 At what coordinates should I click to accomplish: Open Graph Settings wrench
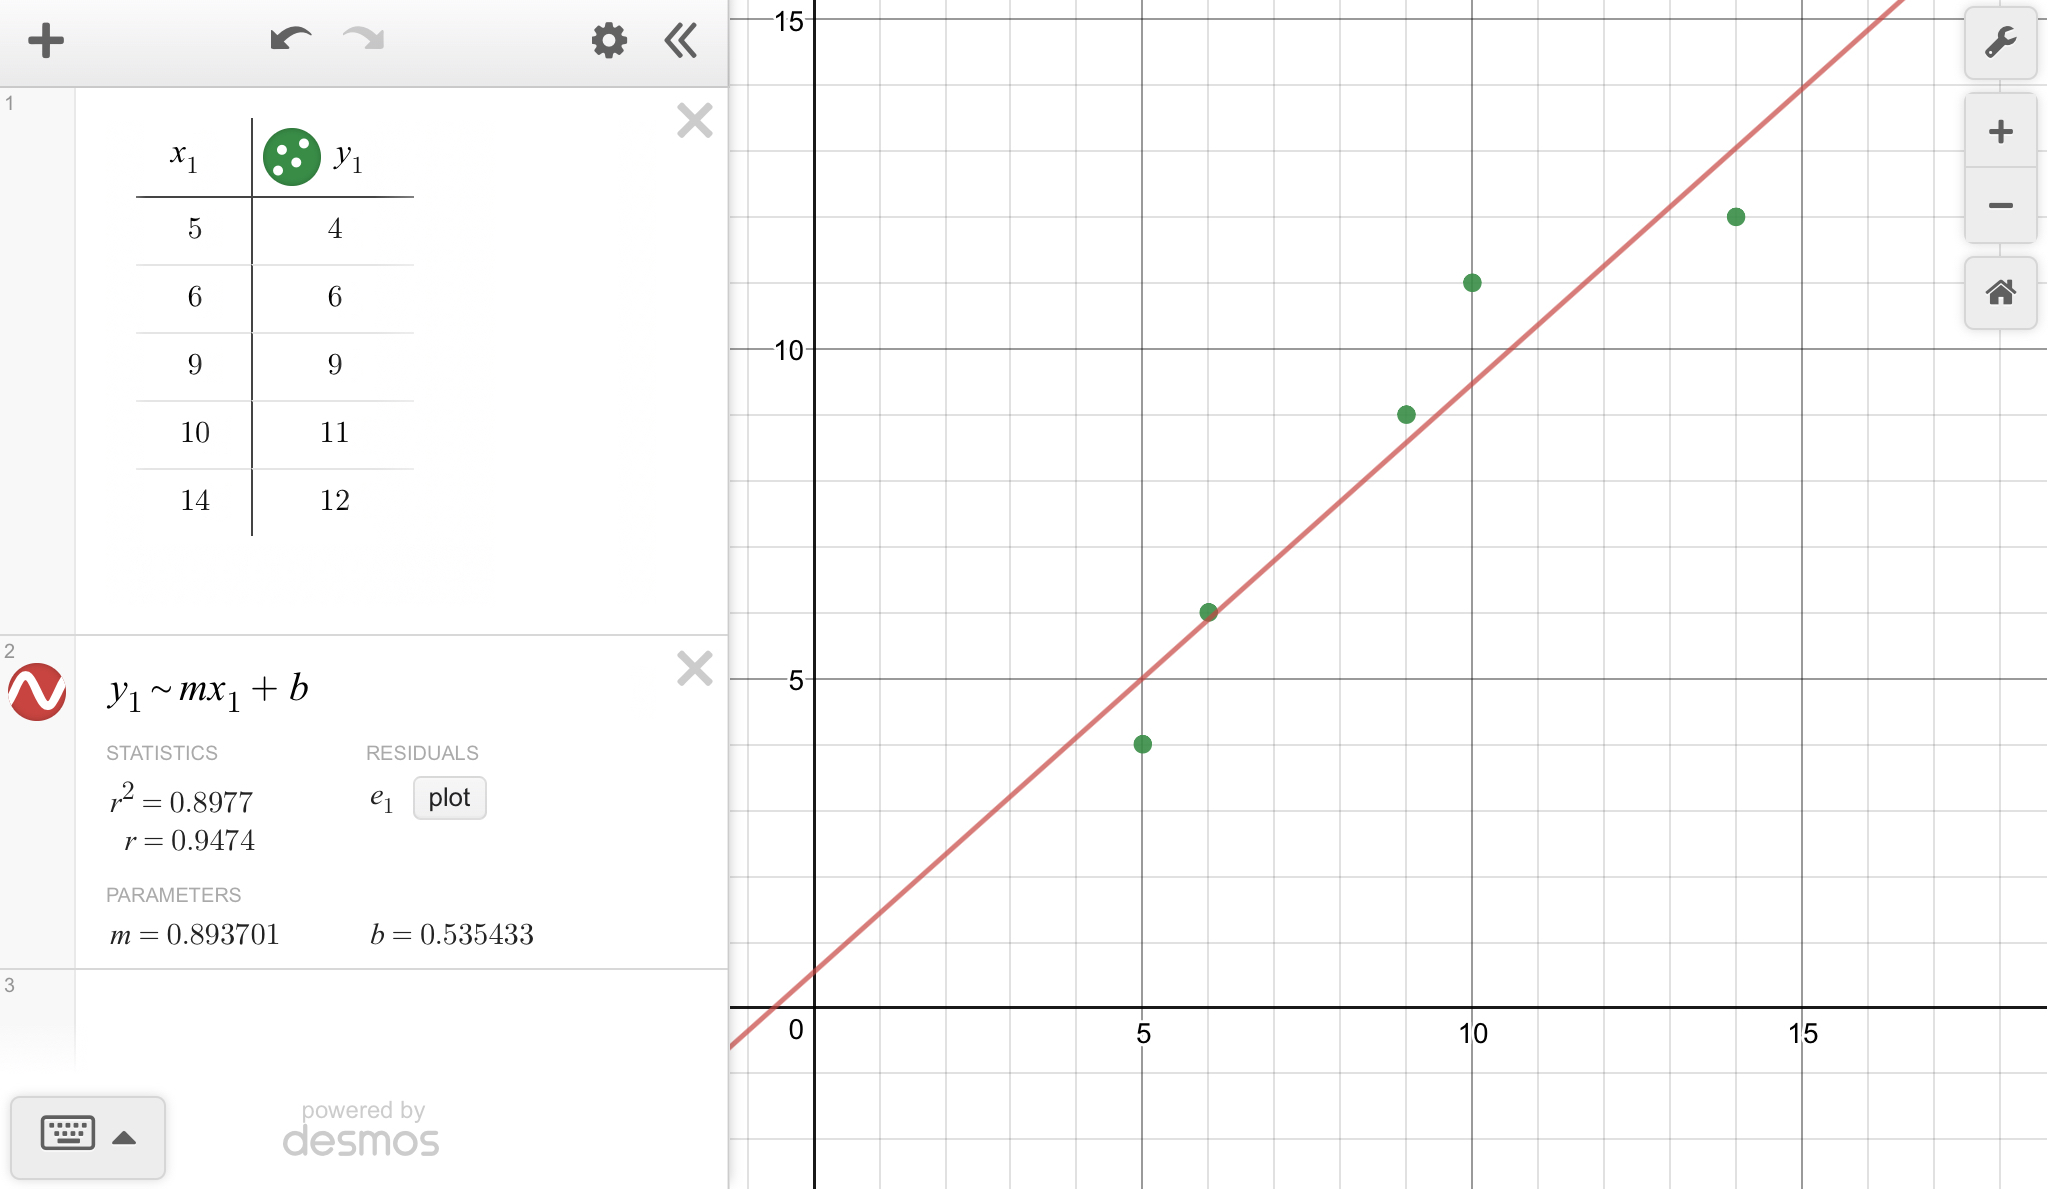[2000, 43]
